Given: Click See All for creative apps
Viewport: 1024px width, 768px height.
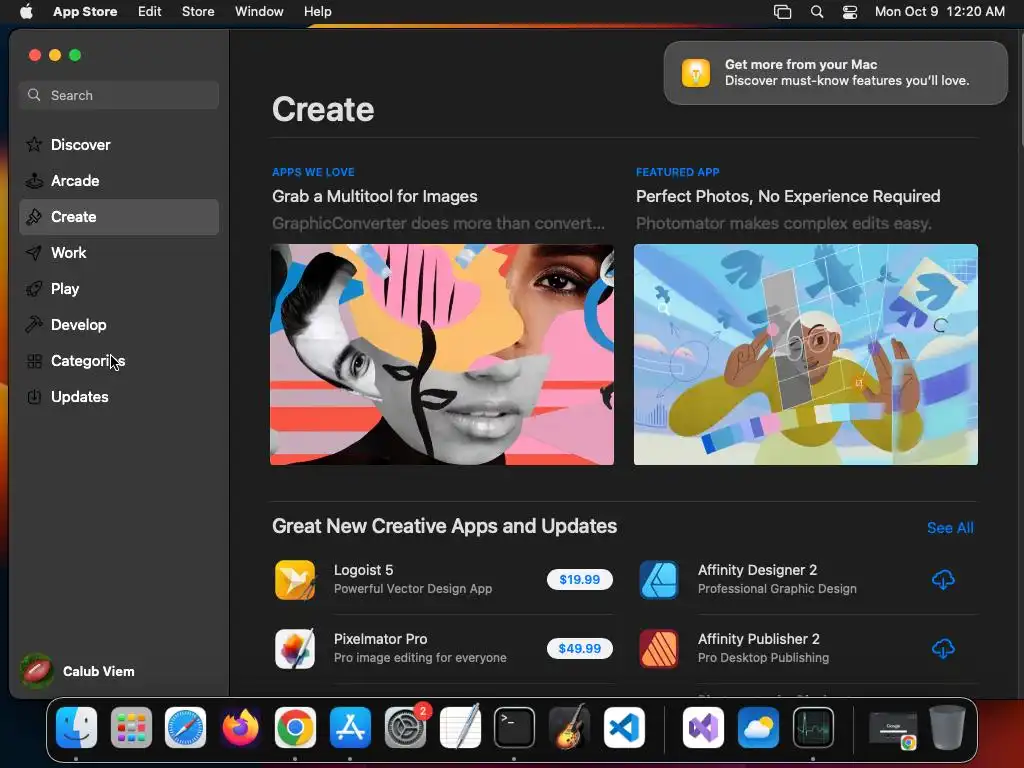Looking at the screenshot, I should [x=950, y=528].
